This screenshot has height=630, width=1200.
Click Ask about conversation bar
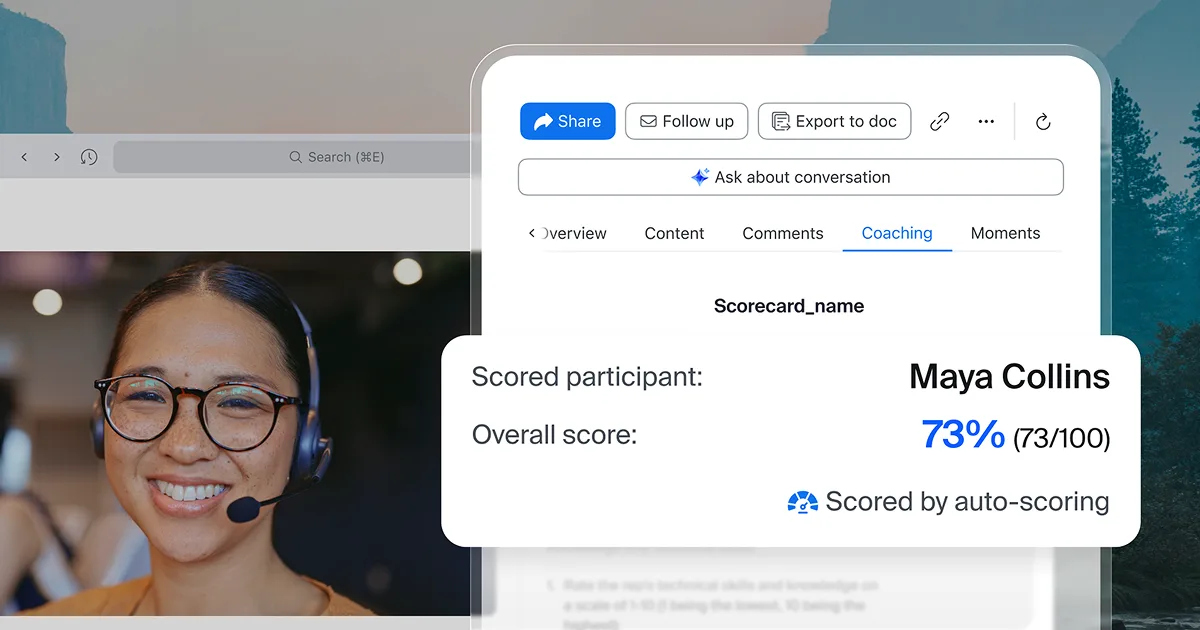790,177
